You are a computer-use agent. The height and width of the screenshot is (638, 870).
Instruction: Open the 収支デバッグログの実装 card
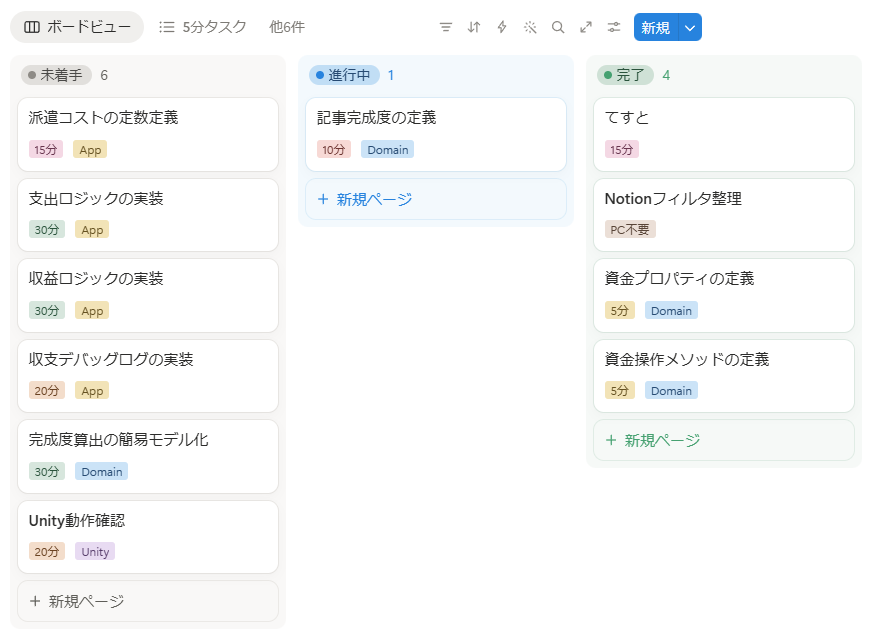pos(148,376)
